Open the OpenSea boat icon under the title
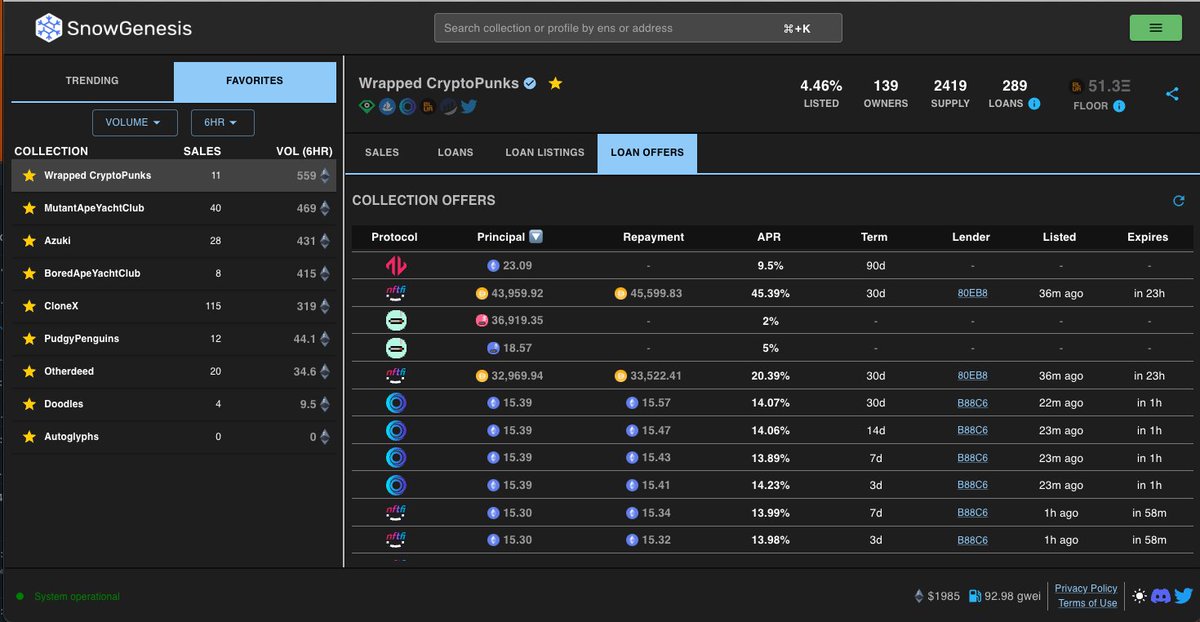 pyautogui.click(x=387, y=106)
